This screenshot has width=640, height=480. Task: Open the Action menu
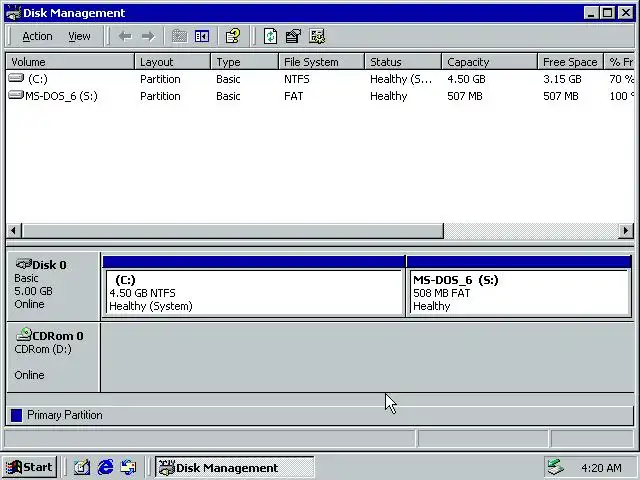pyautogui.click(x=37, y=37)
